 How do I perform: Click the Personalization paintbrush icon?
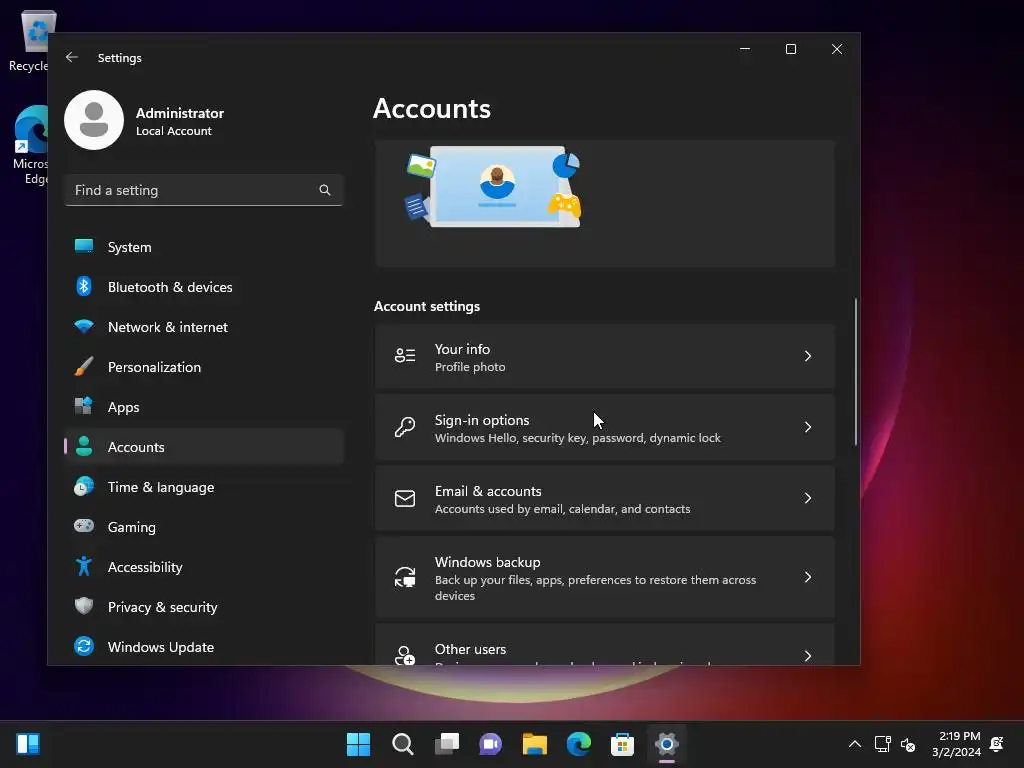pyautogui.click(x=84, y=366)
